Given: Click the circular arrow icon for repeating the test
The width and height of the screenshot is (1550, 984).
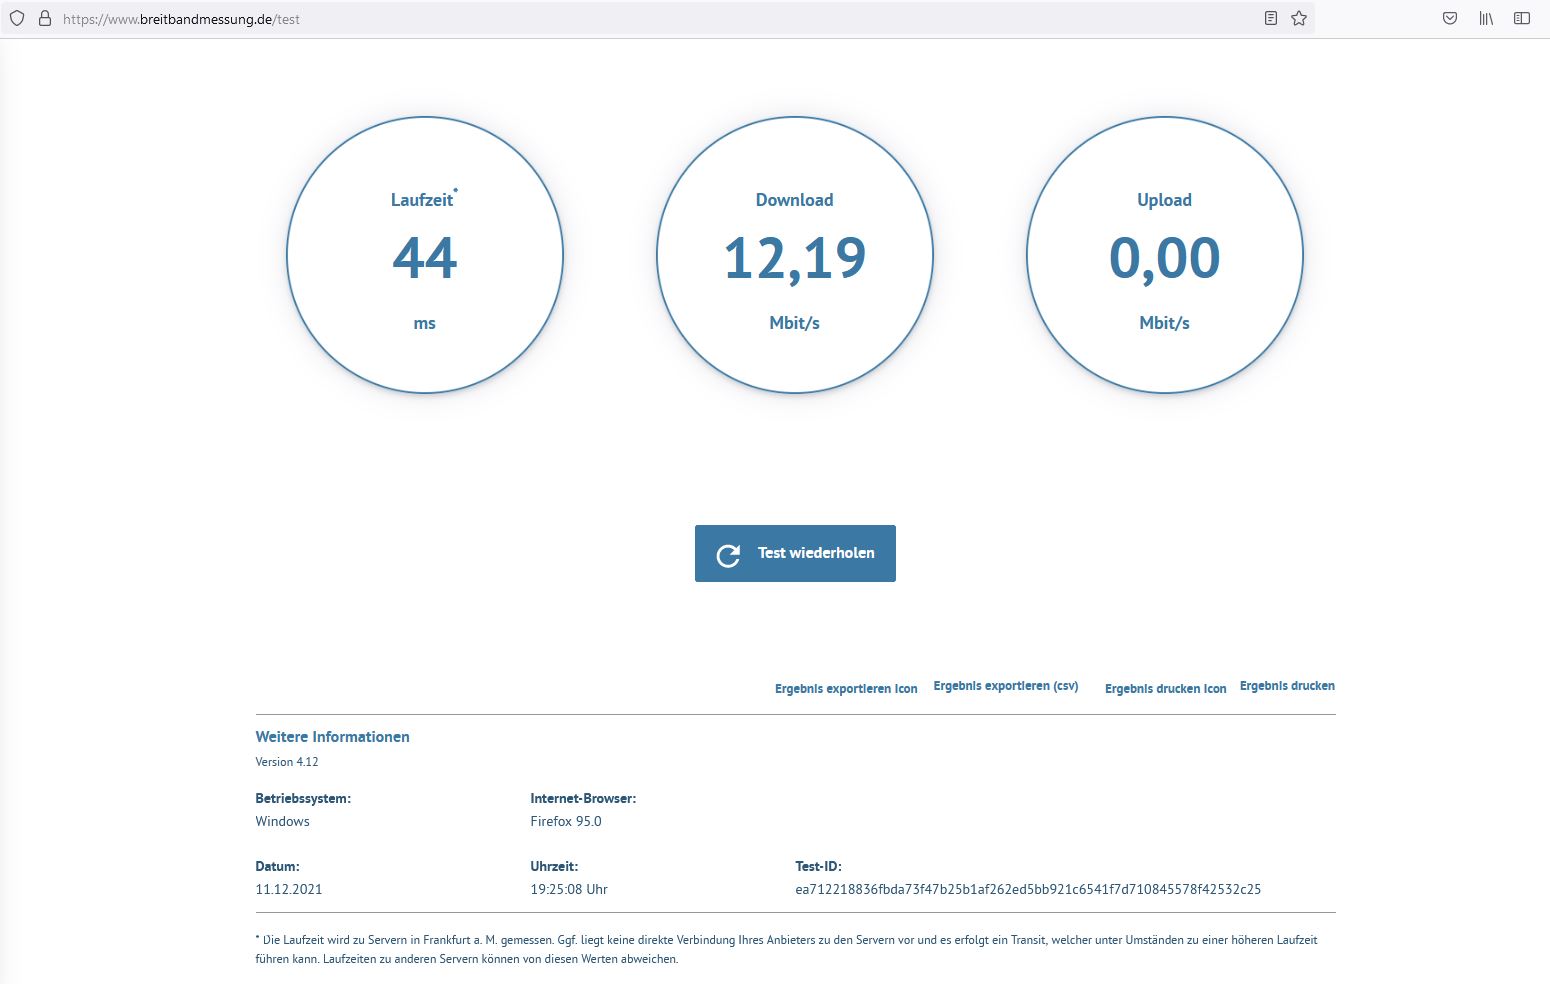Looking at the screenshot, I should tap(728, 555).
